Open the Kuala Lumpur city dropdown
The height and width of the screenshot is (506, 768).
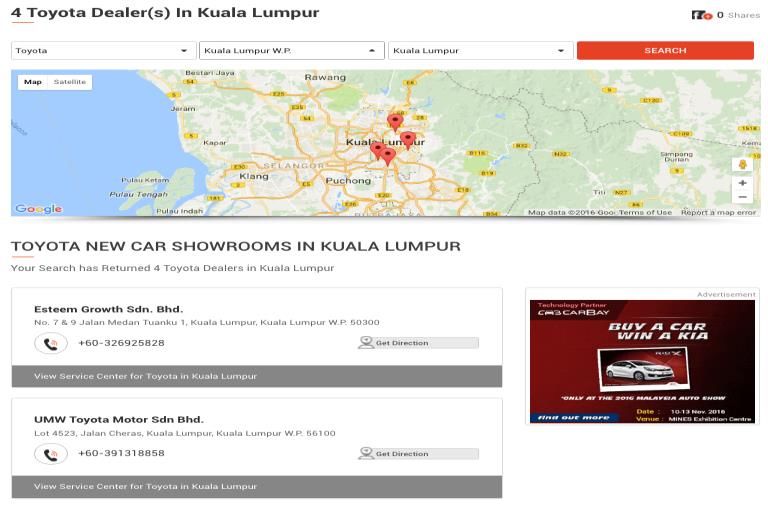click(480, 50)
